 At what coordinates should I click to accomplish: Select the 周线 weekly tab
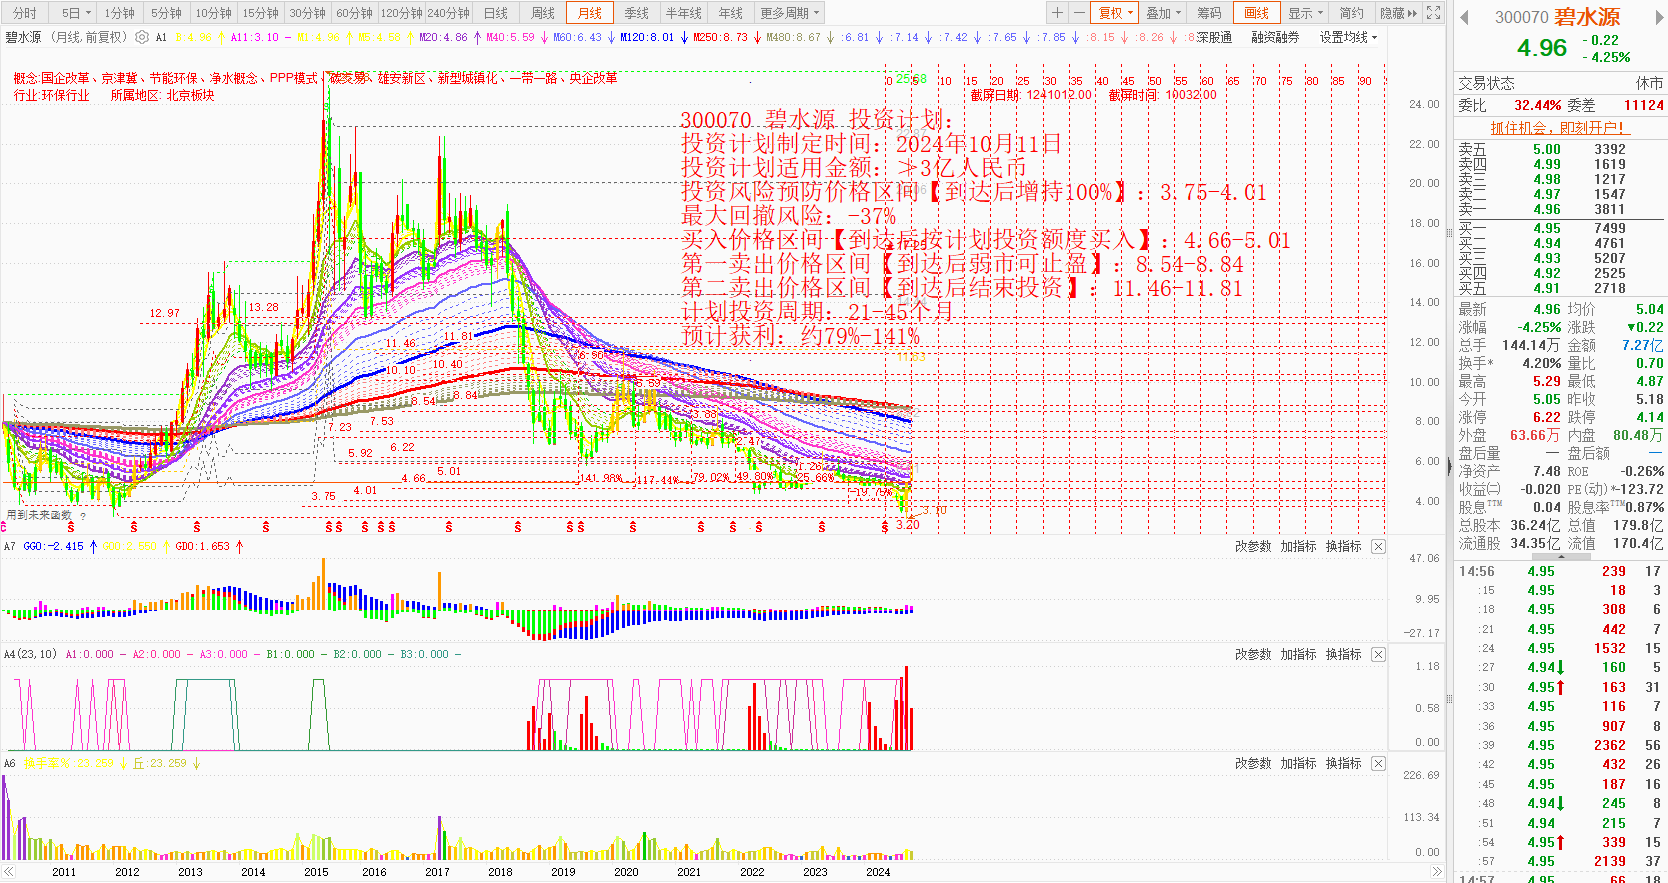click(x=543, y=13)
